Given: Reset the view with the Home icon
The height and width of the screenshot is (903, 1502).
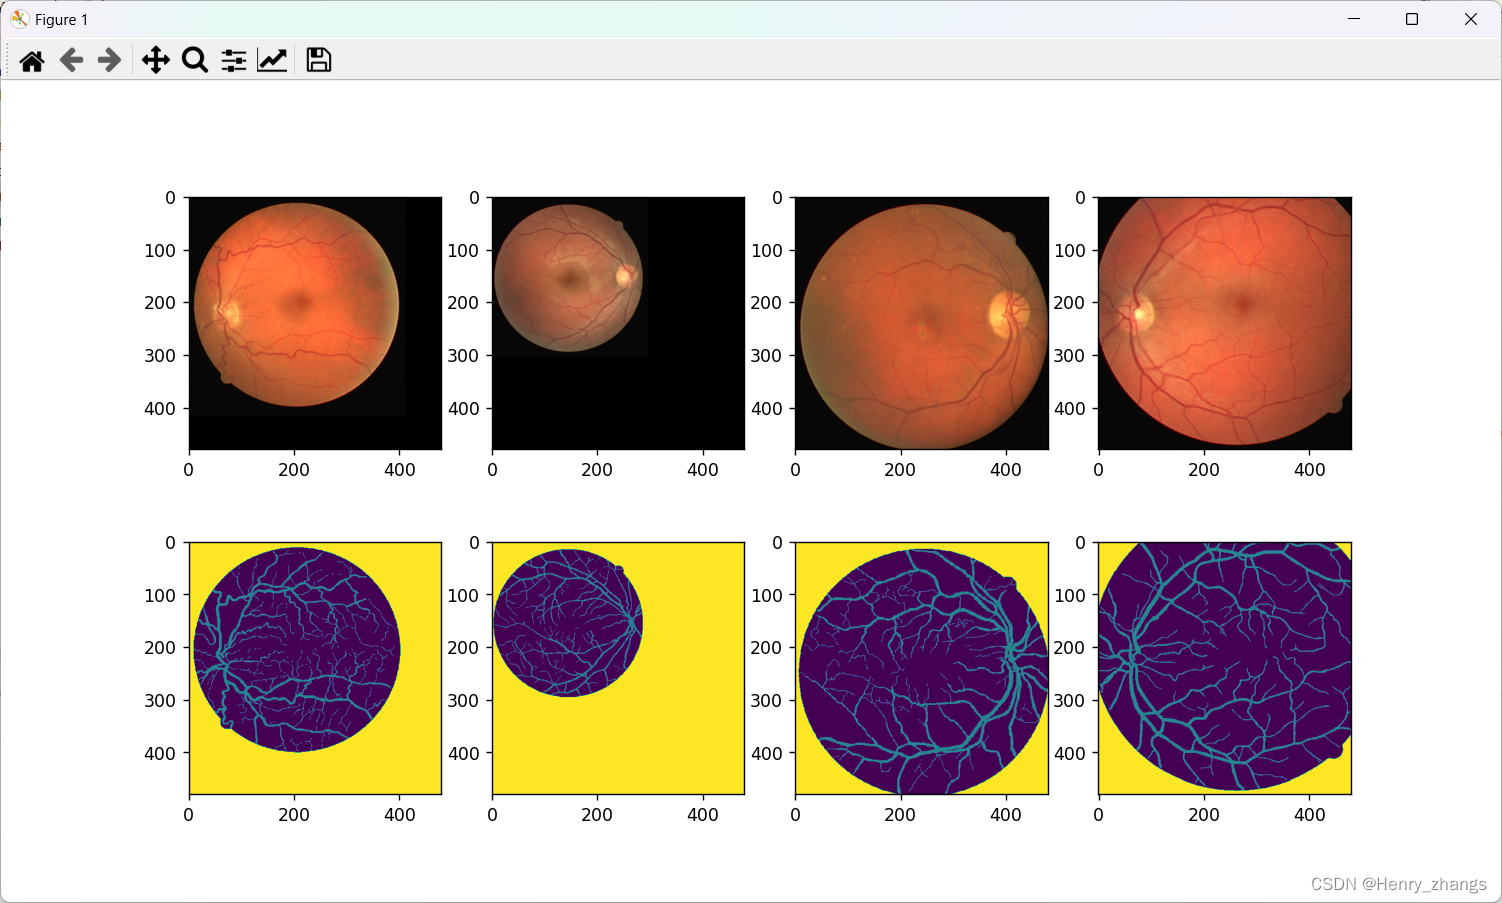Looking at the screenshot, I should (x=32, y=61).
